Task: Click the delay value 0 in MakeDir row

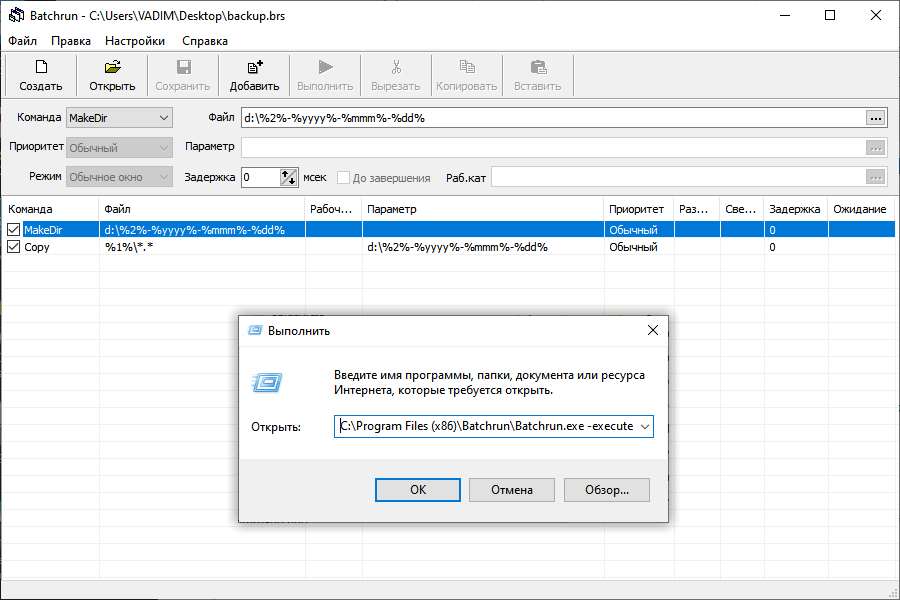Action: coord(773,230)
